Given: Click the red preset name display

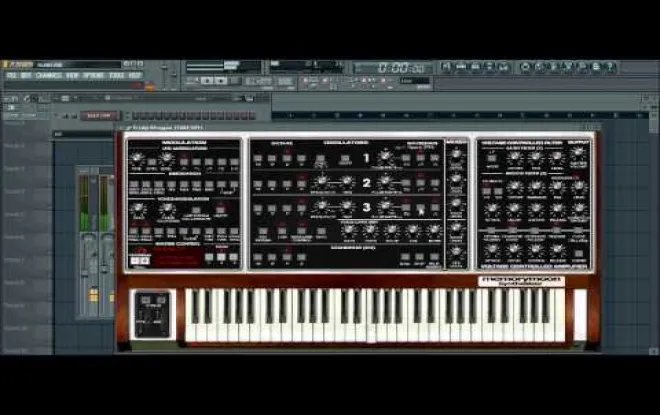Looking at the screenshot, I should 177,256.
